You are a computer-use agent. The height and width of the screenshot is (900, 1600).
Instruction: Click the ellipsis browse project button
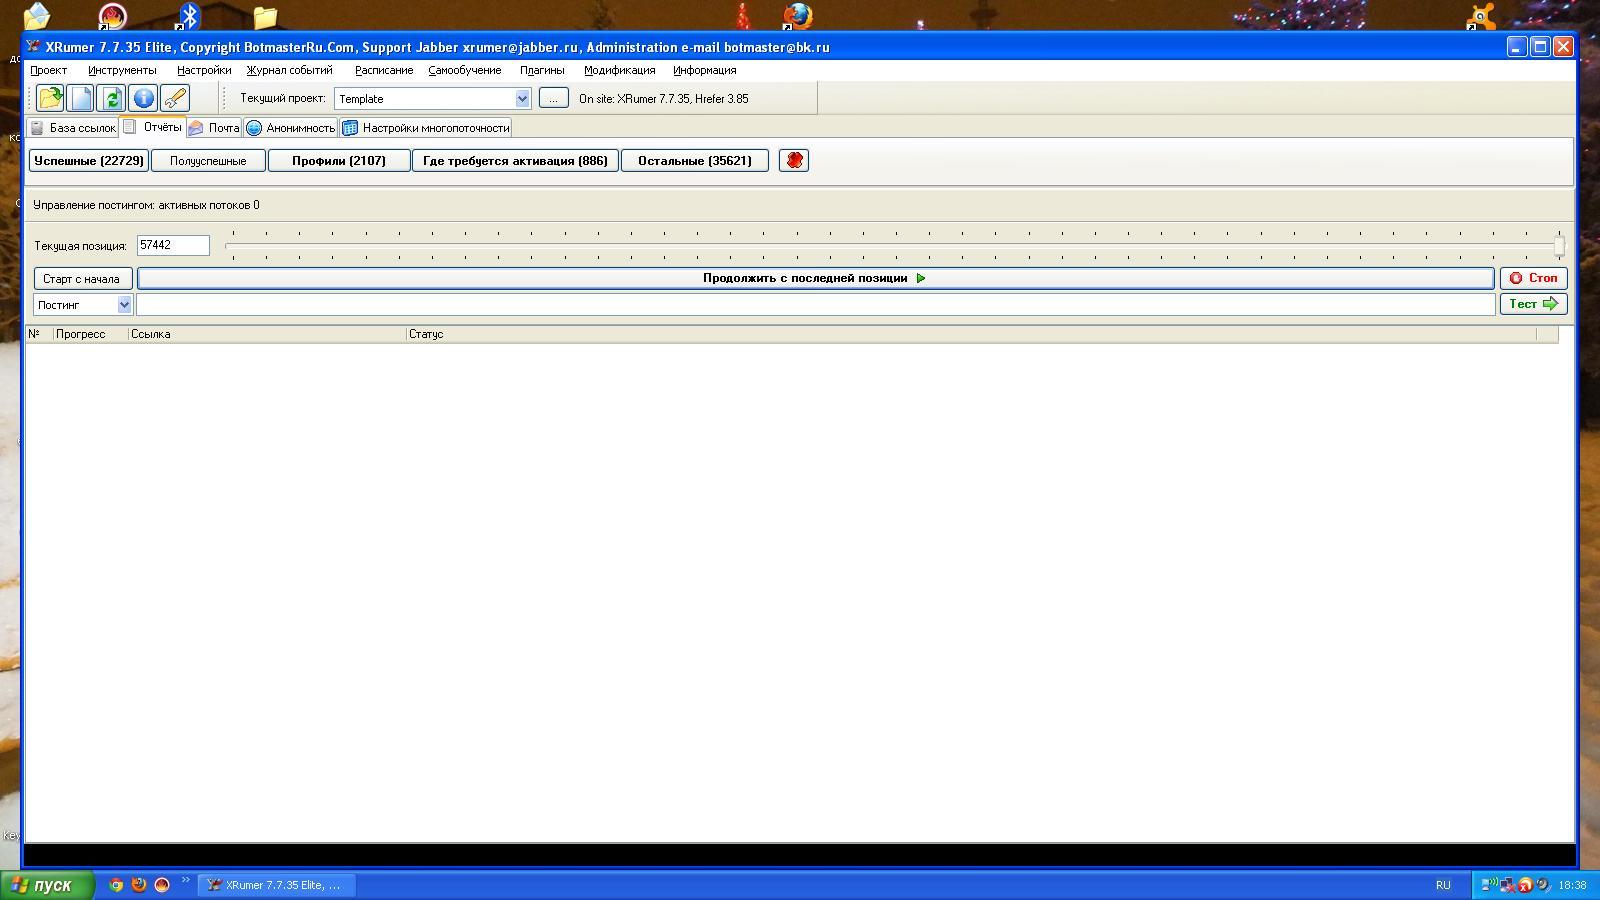click(553, 98)
